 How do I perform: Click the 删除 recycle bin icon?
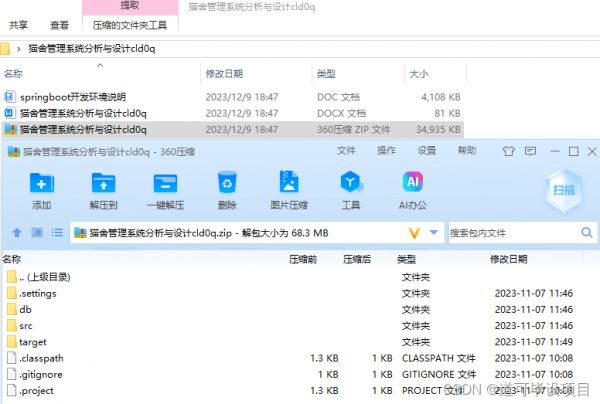click(227, 182)
